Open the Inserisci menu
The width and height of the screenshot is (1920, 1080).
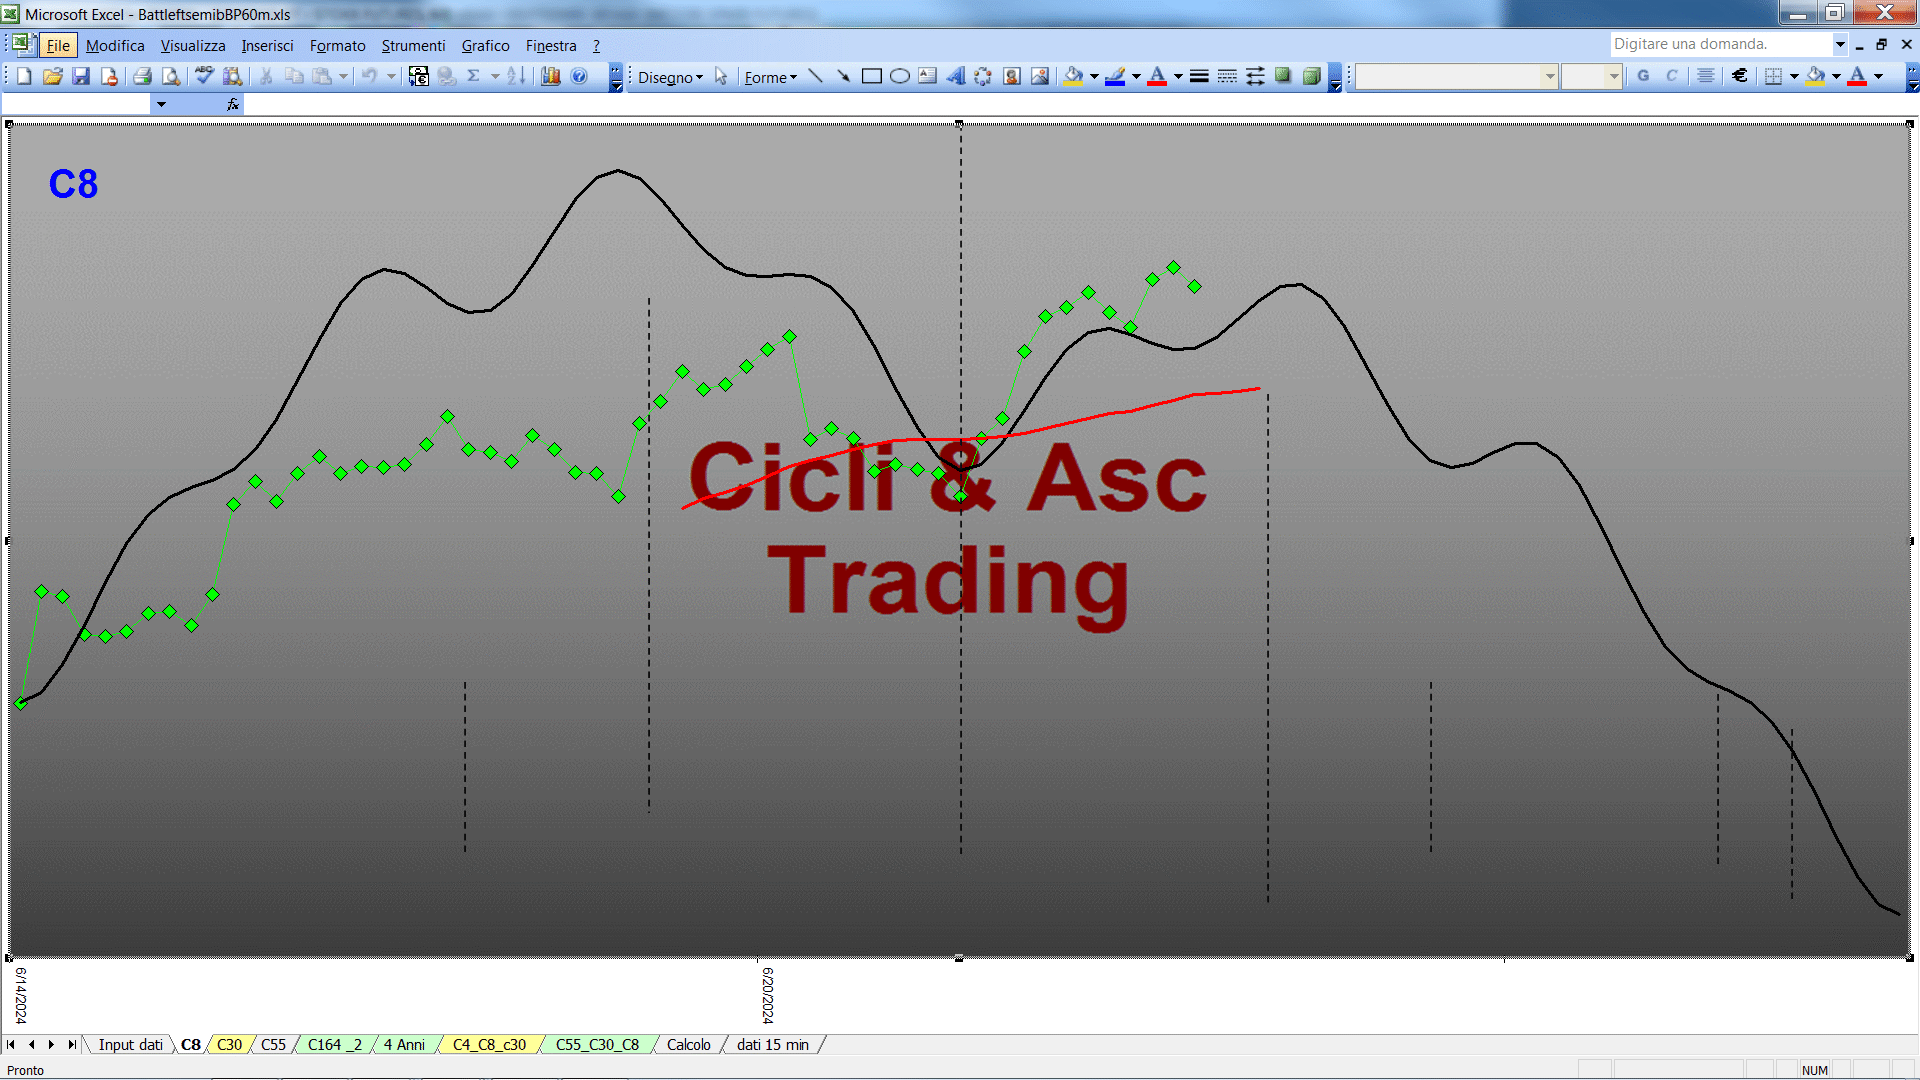[x=267, y=45]
